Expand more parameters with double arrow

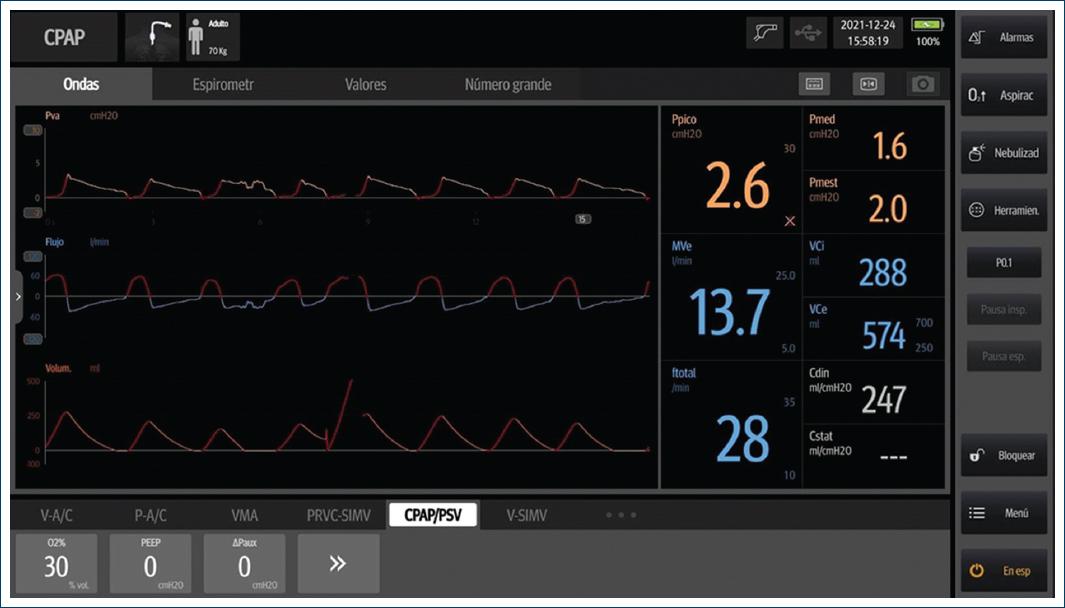click(x=338, y=563)
